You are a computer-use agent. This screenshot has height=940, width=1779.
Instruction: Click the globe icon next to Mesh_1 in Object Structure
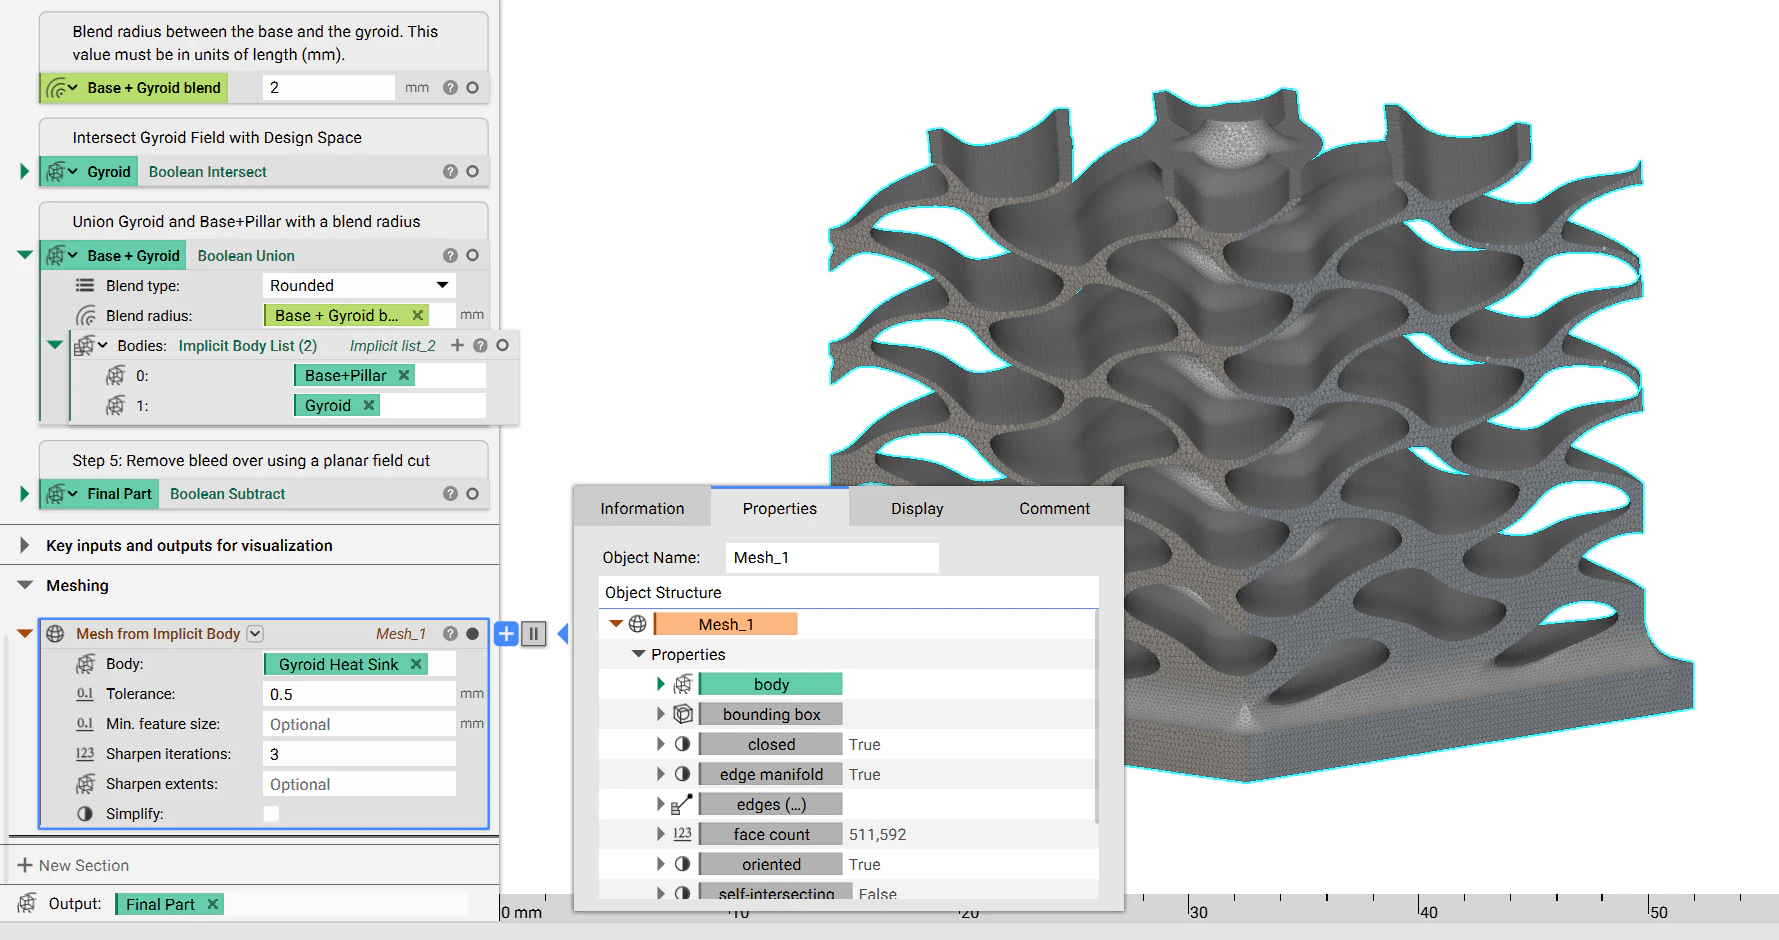[637, 624]
